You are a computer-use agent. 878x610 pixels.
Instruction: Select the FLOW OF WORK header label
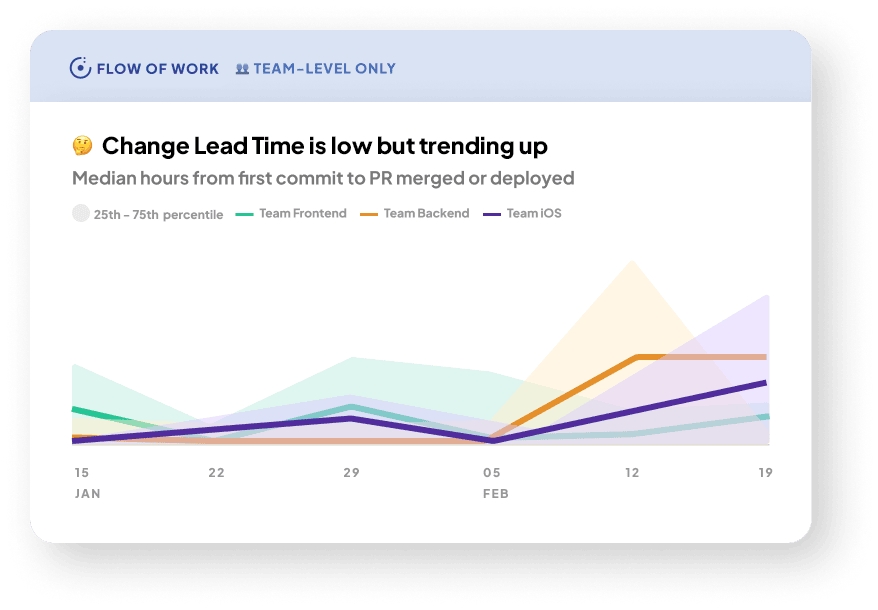[x=157, y=69]
